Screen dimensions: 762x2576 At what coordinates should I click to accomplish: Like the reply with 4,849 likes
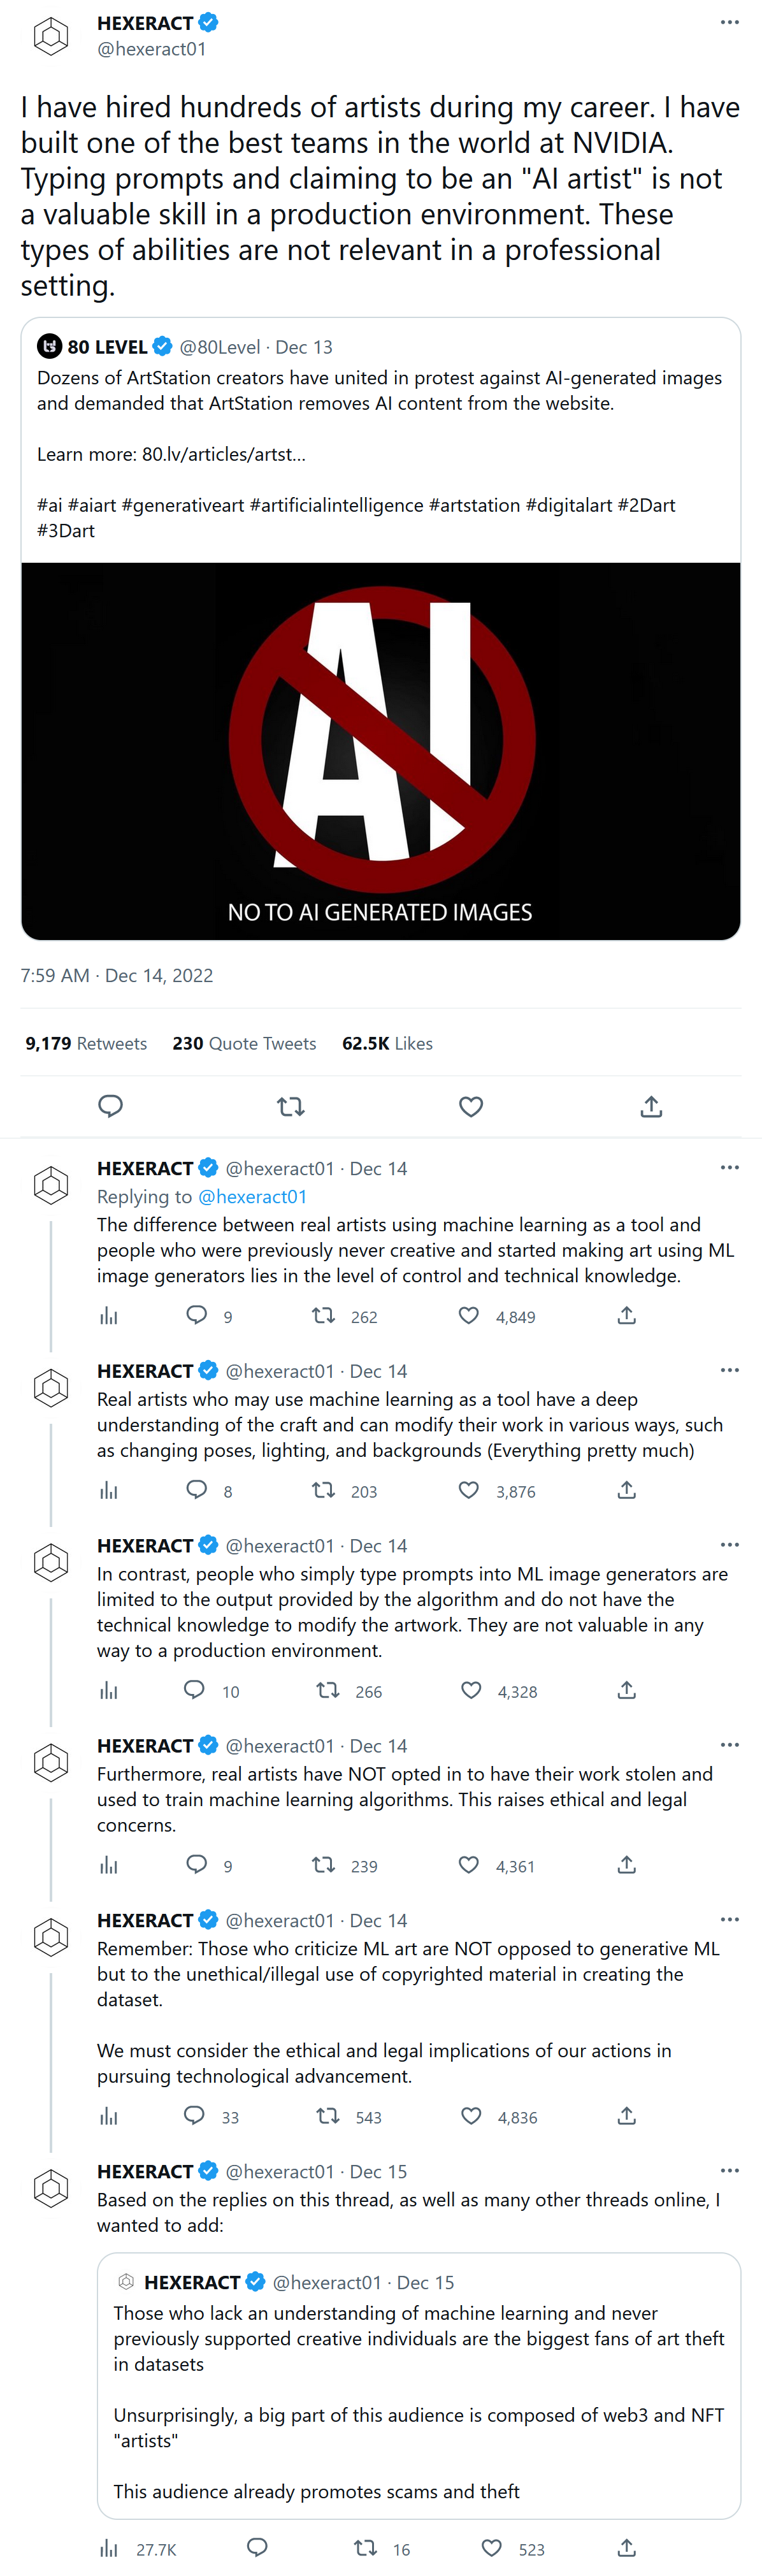point(469,1316)
